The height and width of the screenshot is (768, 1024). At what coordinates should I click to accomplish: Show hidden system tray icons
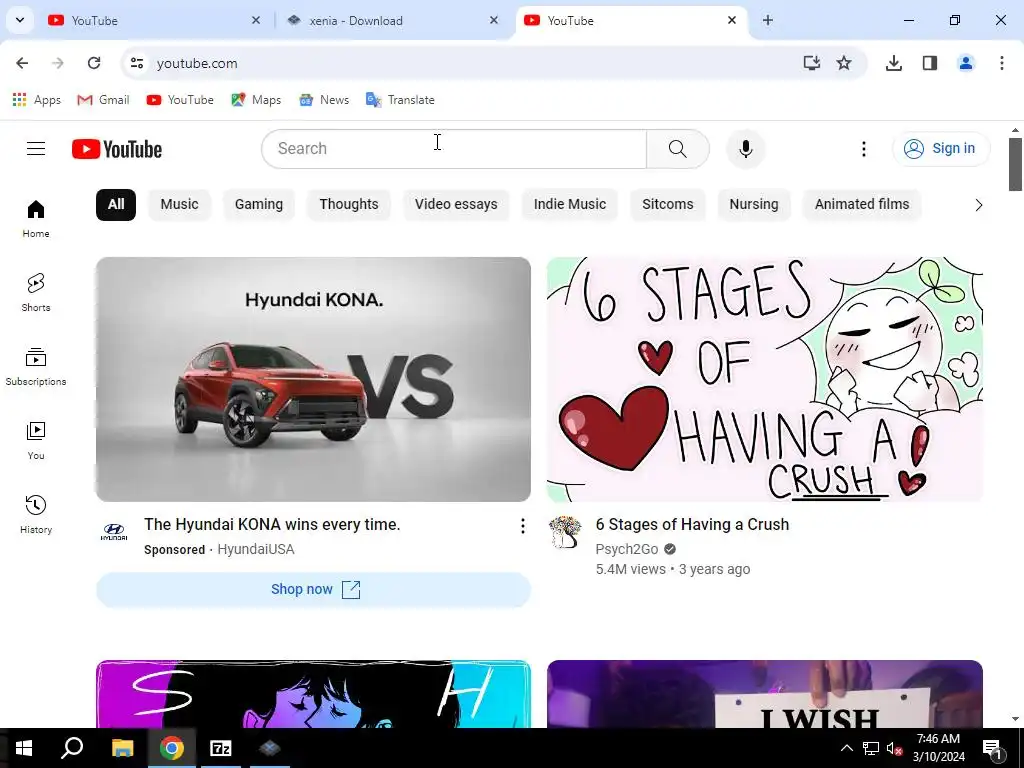click(x=846, y=748)
